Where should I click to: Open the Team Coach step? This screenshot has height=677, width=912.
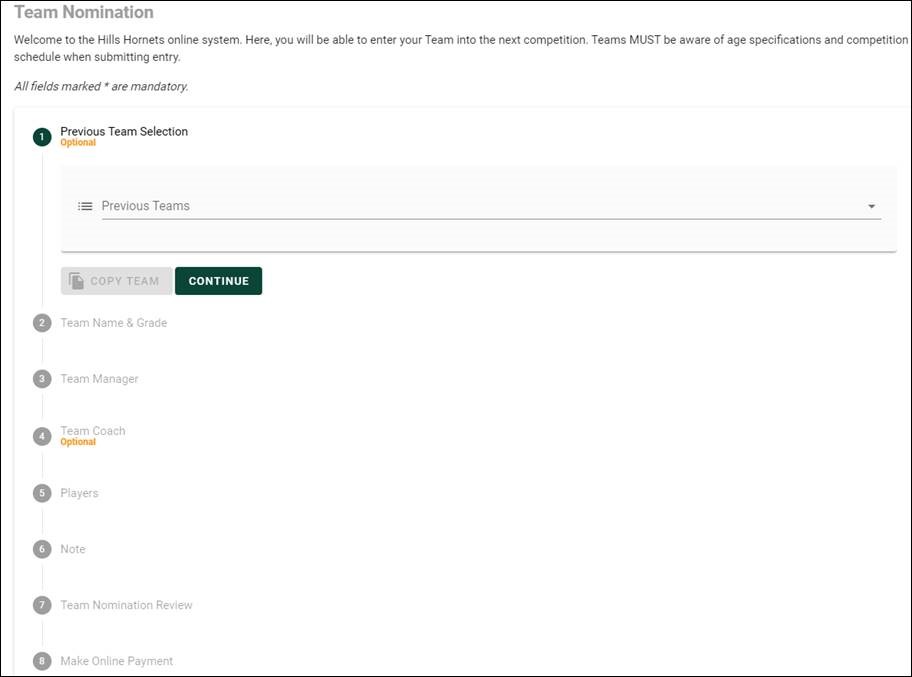pos(93,431)
